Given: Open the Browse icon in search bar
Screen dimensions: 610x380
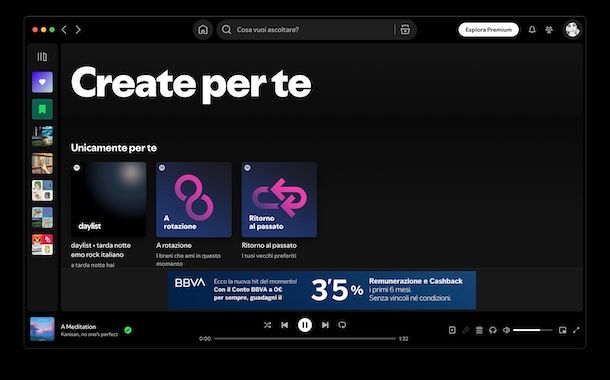Looking at the screenshot, I should 405,30.
